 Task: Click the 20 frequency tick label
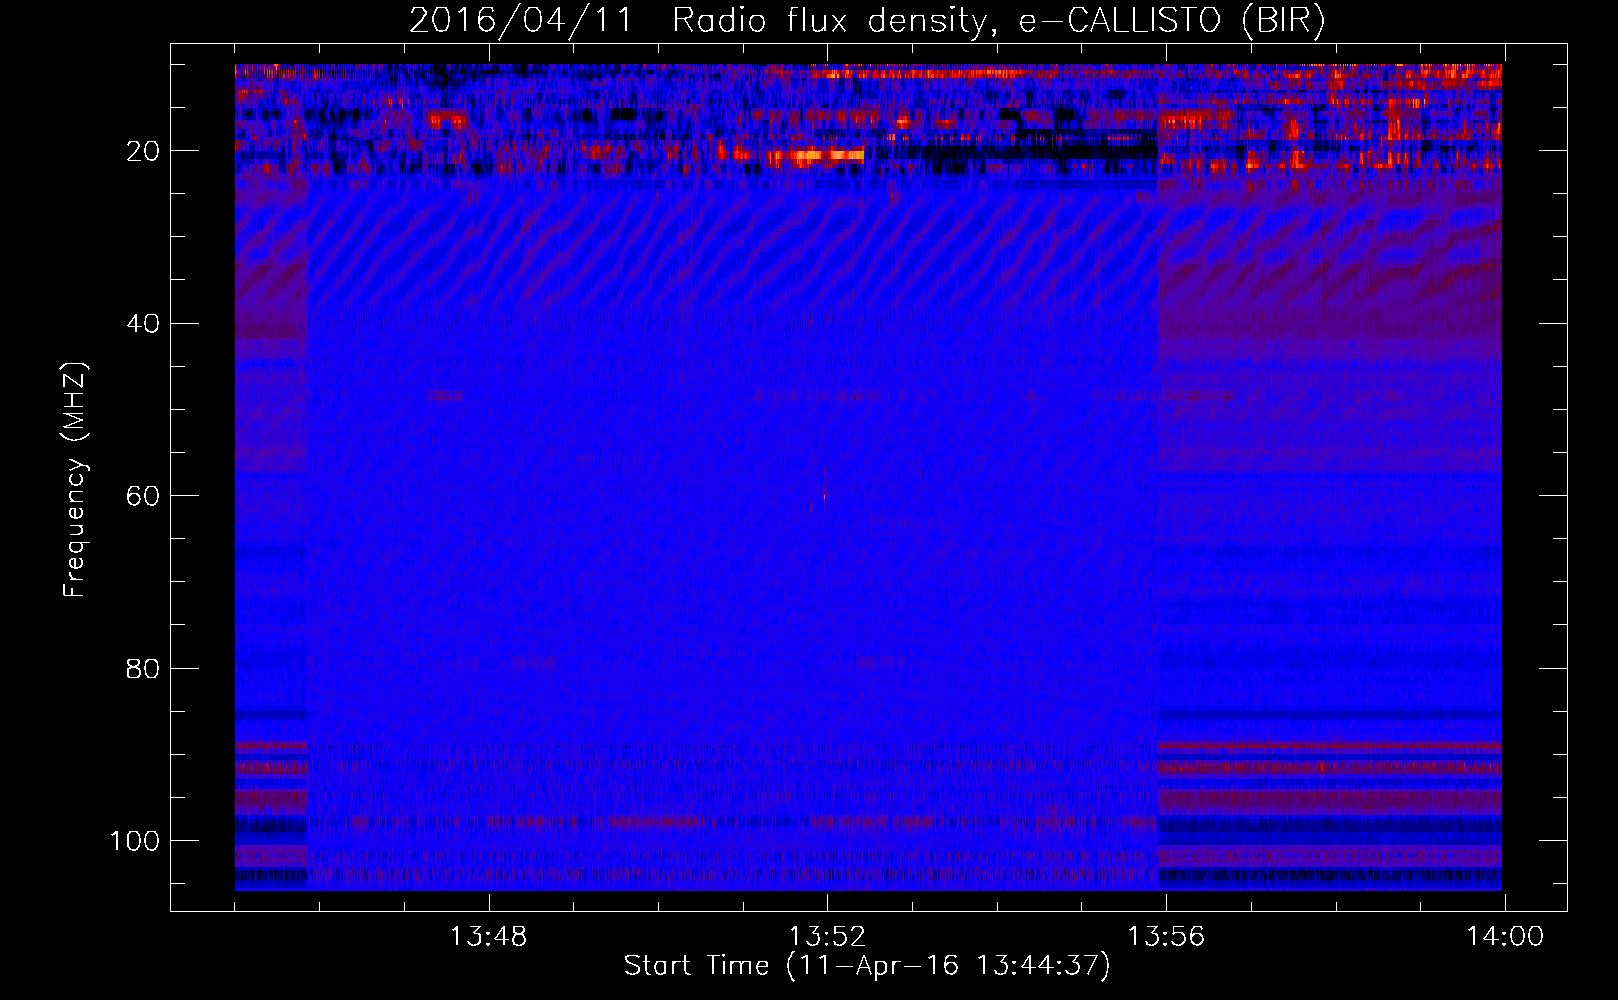pyautogui.click(x=143, y=151)
